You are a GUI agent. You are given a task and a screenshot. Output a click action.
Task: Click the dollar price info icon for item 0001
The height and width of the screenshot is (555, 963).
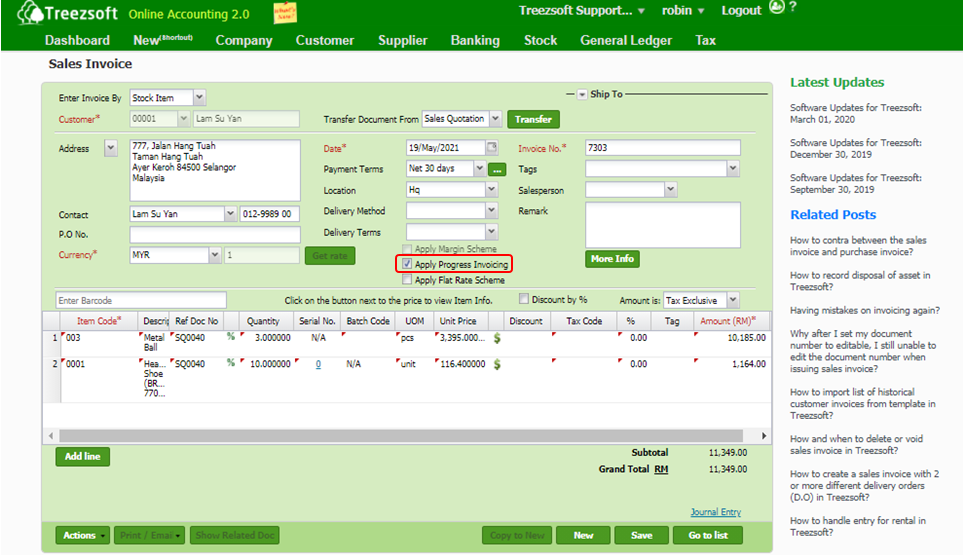pyautogui.click(x=497, y=364)
